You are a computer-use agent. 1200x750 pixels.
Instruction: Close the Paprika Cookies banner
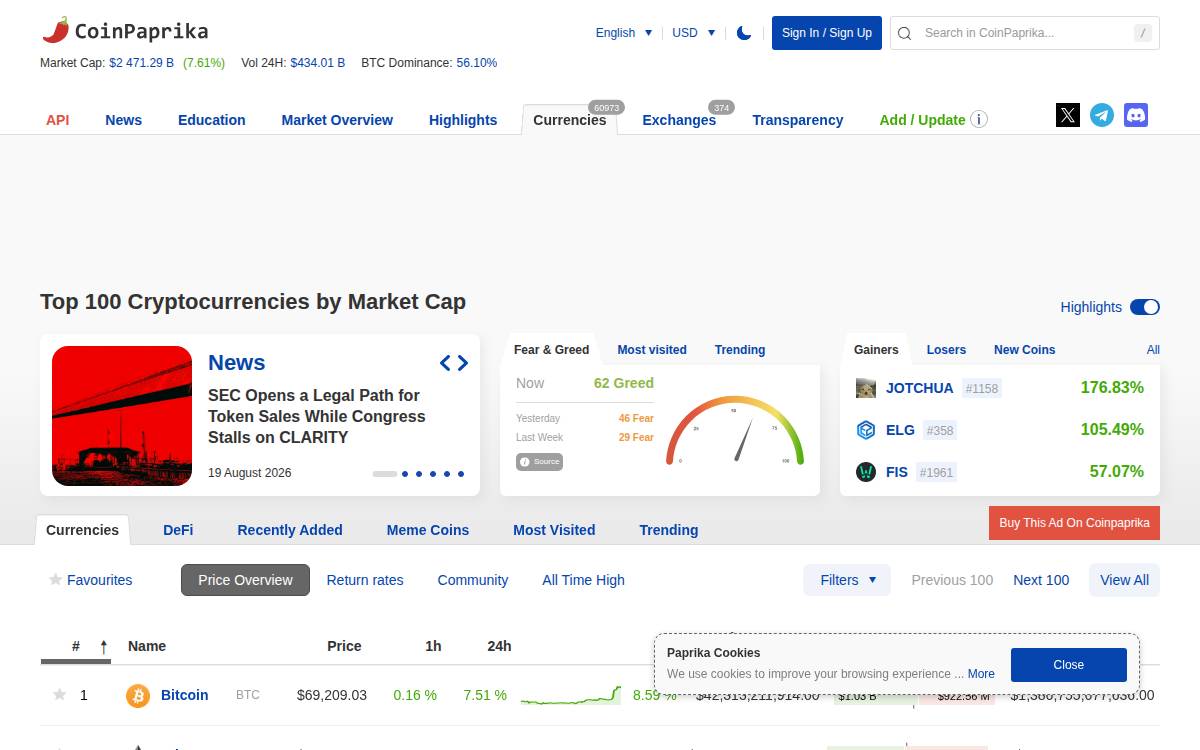(x=1069, y=665)
